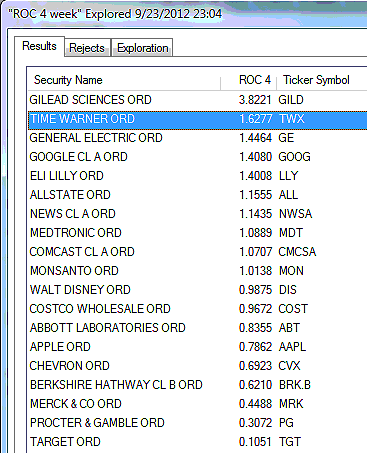Click the ROC value 1.4008
The image size is (367, 453).
[x=255, y=176]
